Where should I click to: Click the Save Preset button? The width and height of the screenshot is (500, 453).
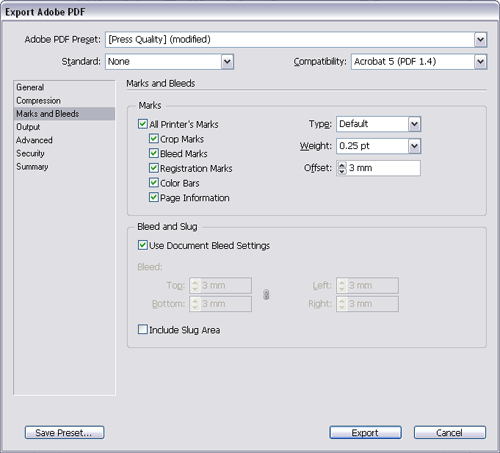[x=64, y=433]
